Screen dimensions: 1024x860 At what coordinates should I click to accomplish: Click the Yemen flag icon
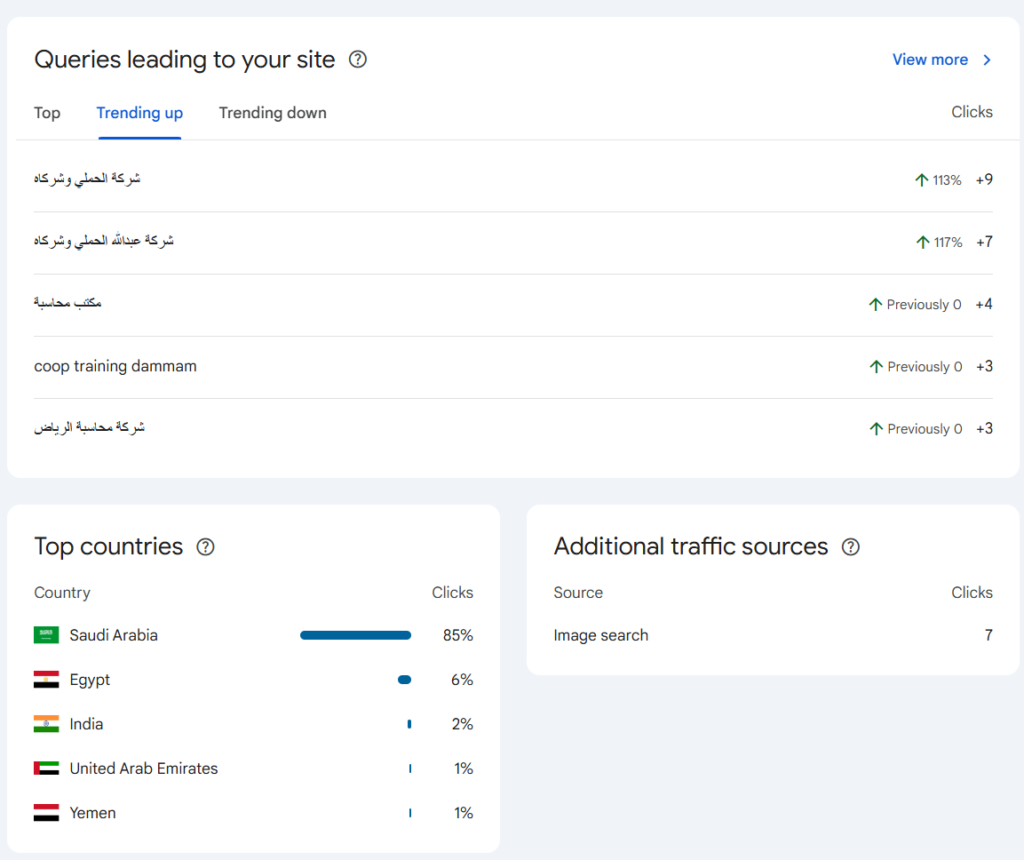coord(46,812)
